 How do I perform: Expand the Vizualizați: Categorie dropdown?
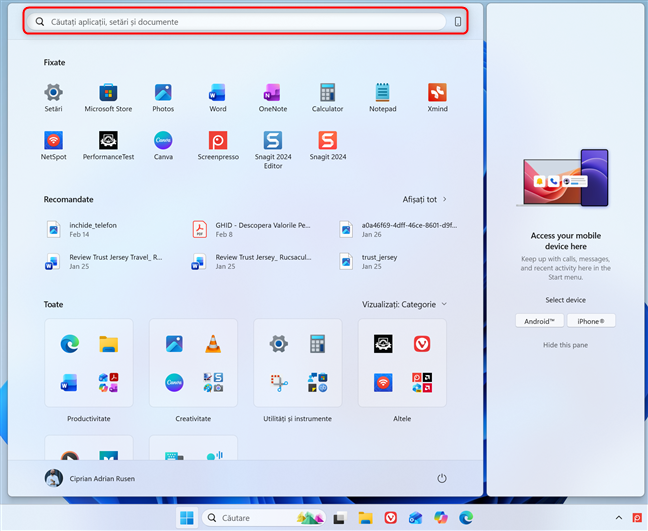[404, 304]
